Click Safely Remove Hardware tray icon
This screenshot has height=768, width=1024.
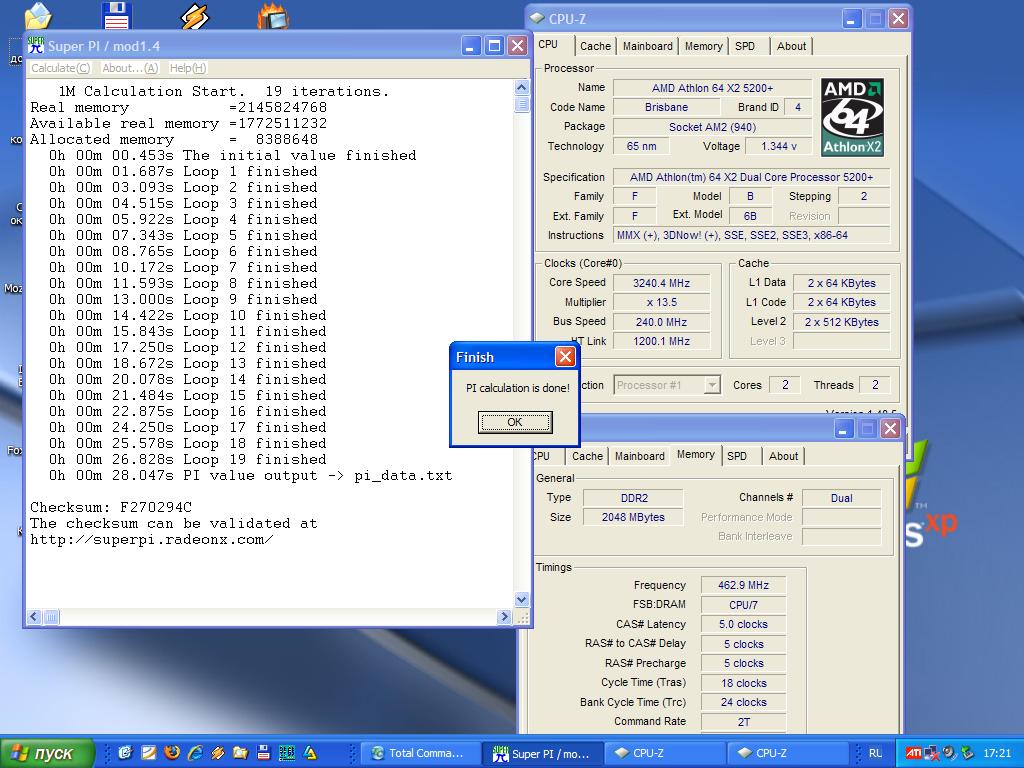tap(967, 753)
